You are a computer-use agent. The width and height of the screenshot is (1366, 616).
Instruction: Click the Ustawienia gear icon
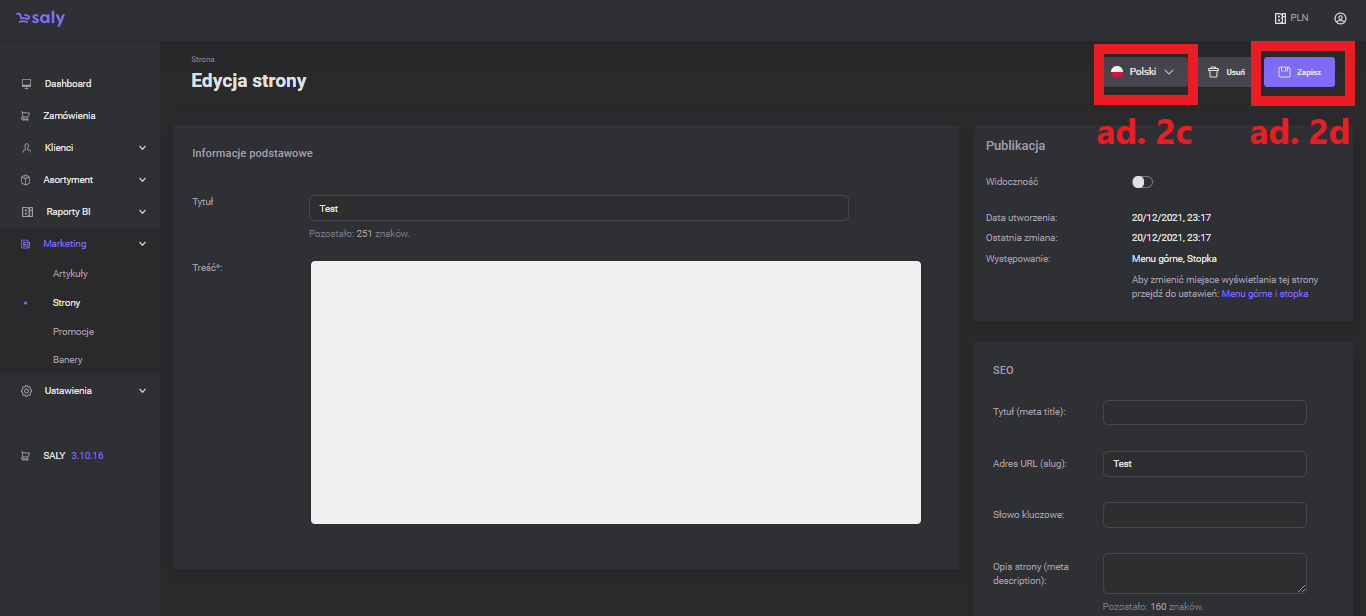click(27, 391)
